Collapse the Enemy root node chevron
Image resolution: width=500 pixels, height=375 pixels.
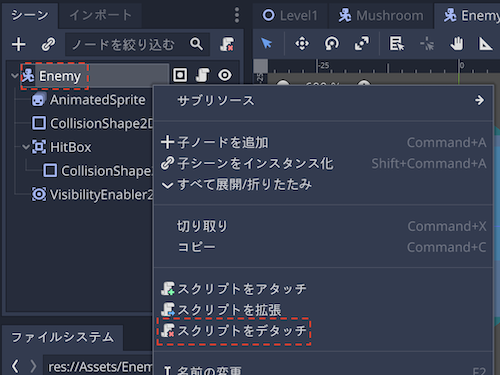pyautogui.click(x=14, y=76)
